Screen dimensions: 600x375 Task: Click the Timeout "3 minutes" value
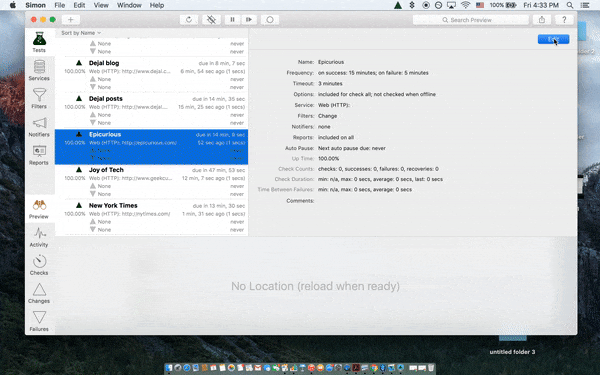[330, 83]
